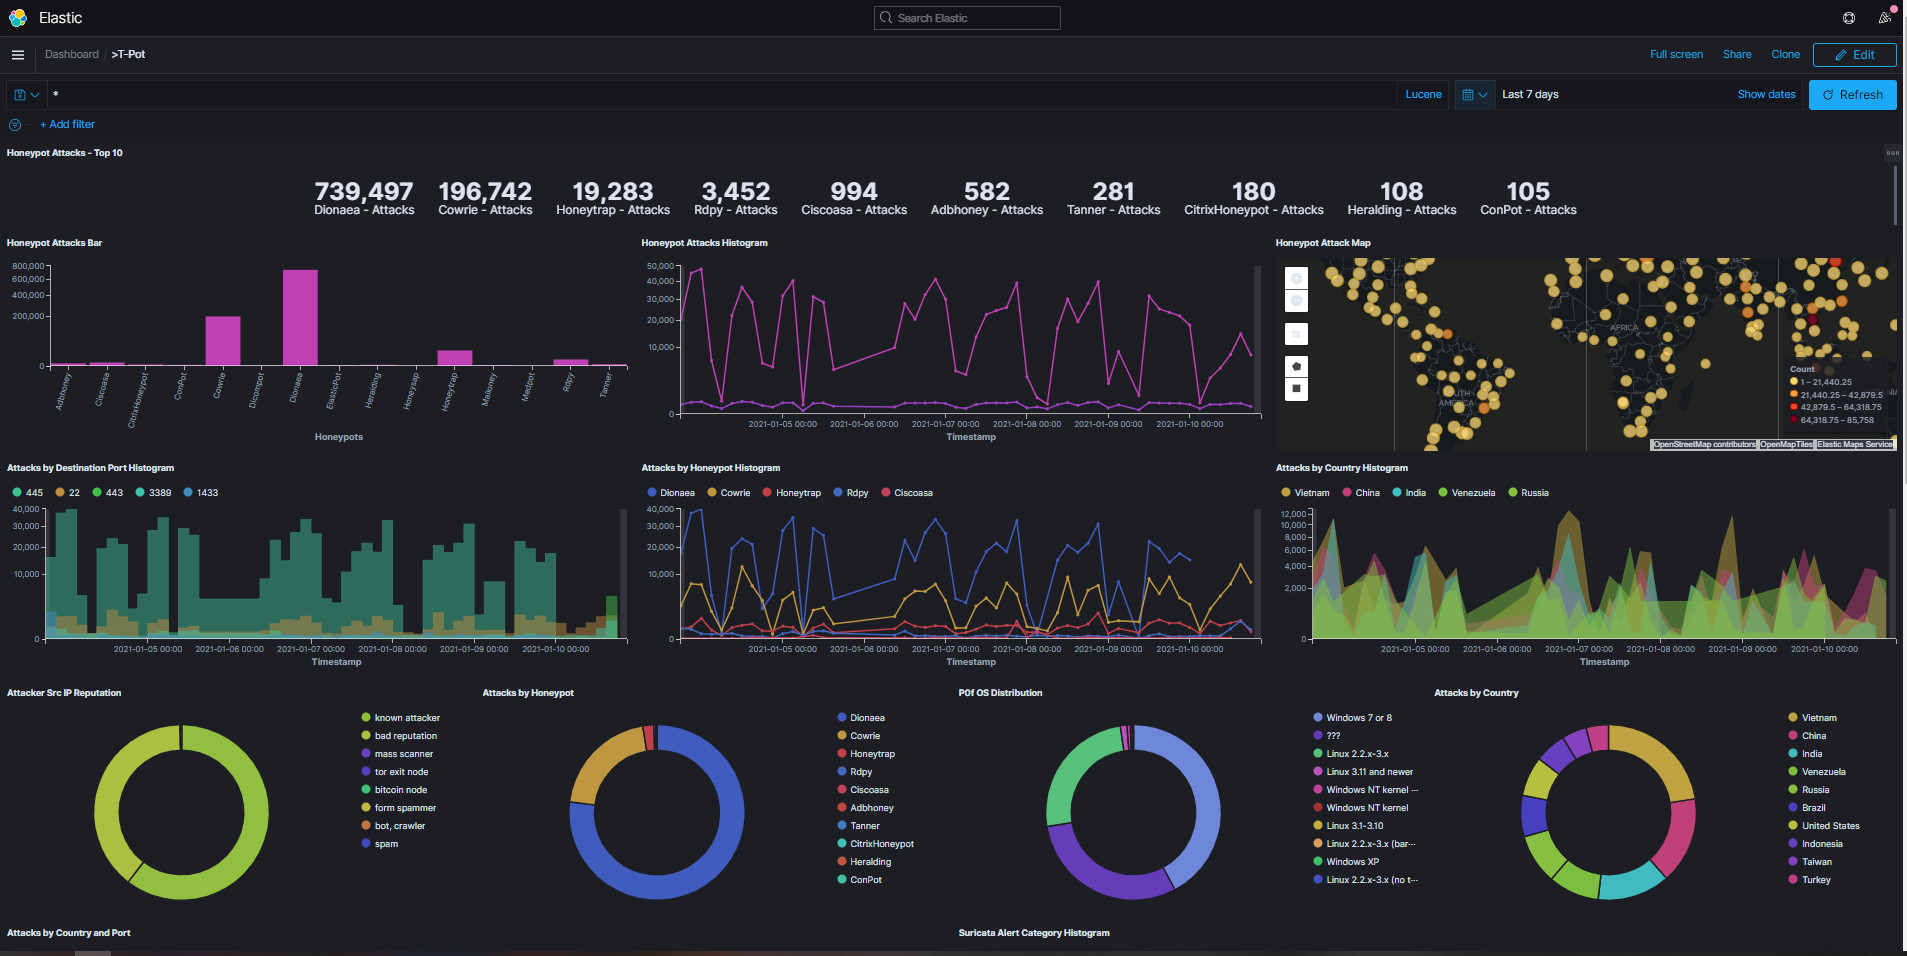Select Linux 3.11 and newer legend entry
This screenshot has width=1907, height=956.
1363,772
